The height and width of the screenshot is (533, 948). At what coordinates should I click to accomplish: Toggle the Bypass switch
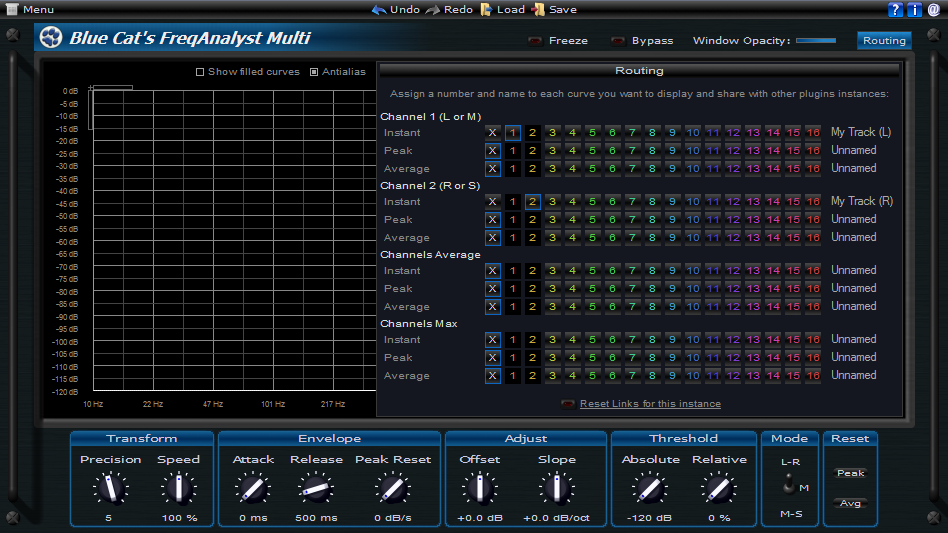pyautogui.click(x=617, y=41)
